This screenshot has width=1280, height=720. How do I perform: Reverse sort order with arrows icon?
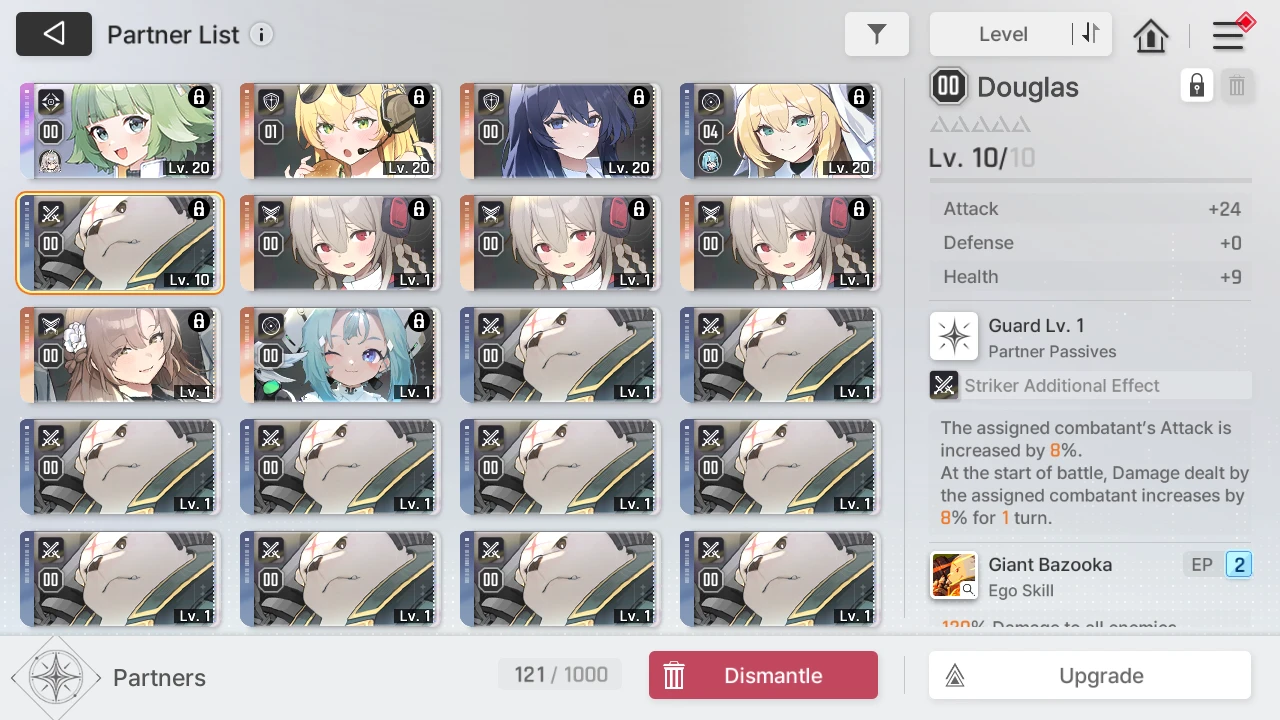click(1090, 34)
